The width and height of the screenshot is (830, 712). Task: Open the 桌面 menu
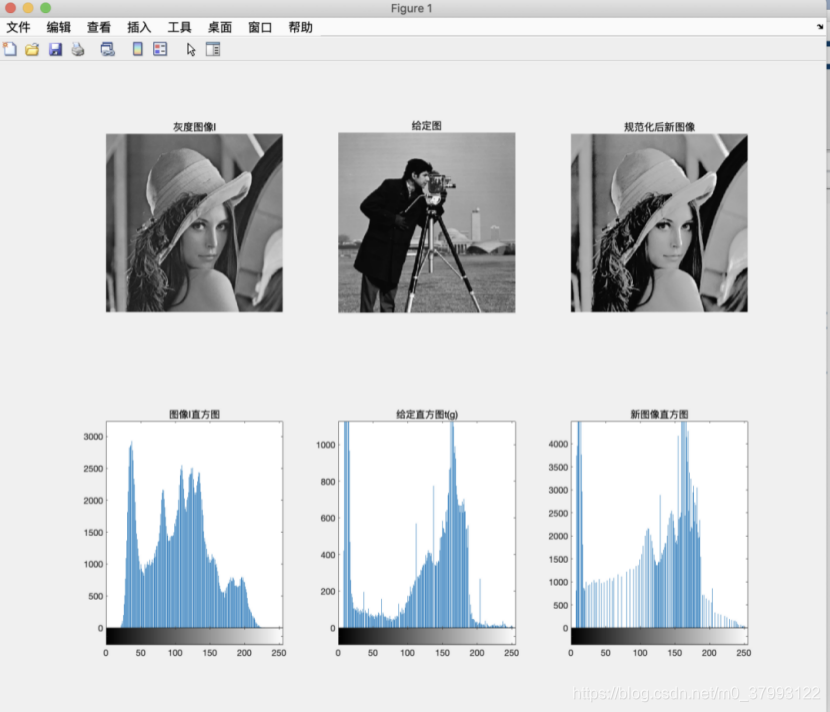click(x=220, y=28)
